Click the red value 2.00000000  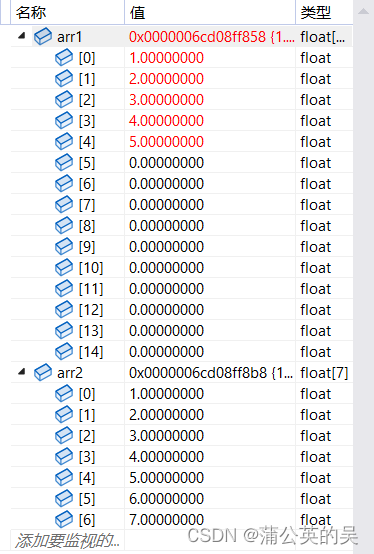[x=166, y=78]
